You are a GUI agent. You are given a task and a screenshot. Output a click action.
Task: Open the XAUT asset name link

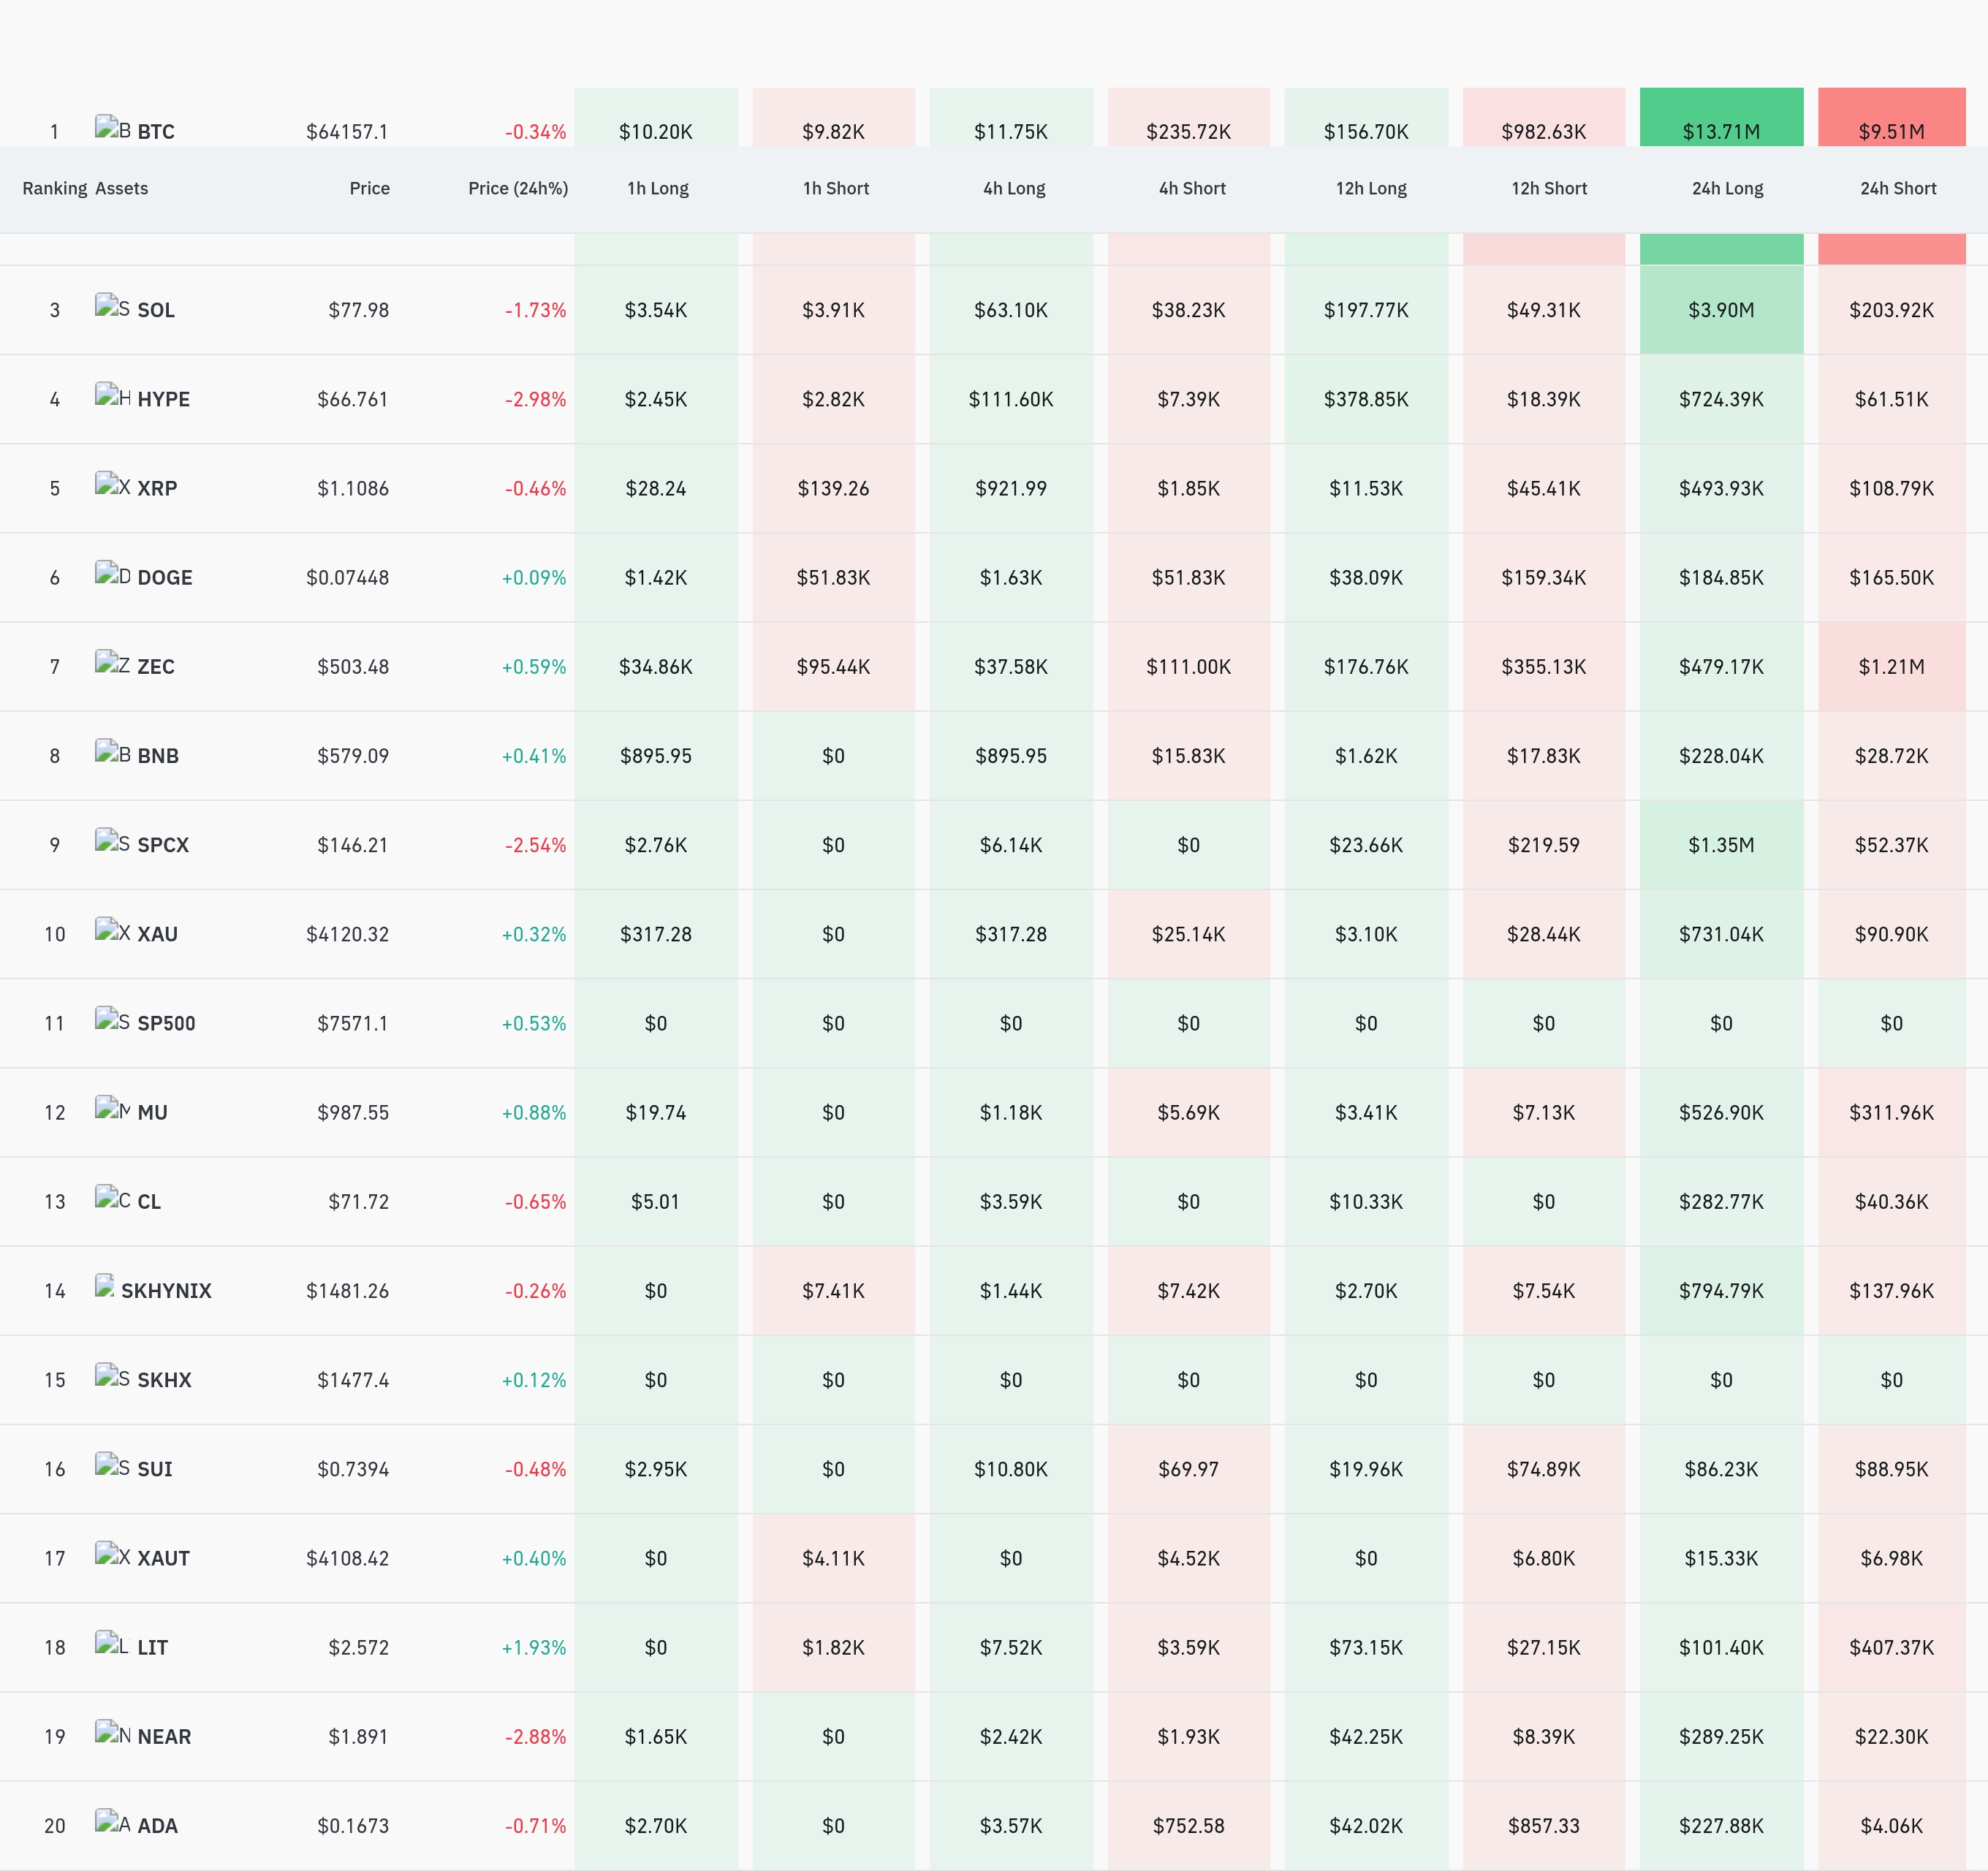163,1558
